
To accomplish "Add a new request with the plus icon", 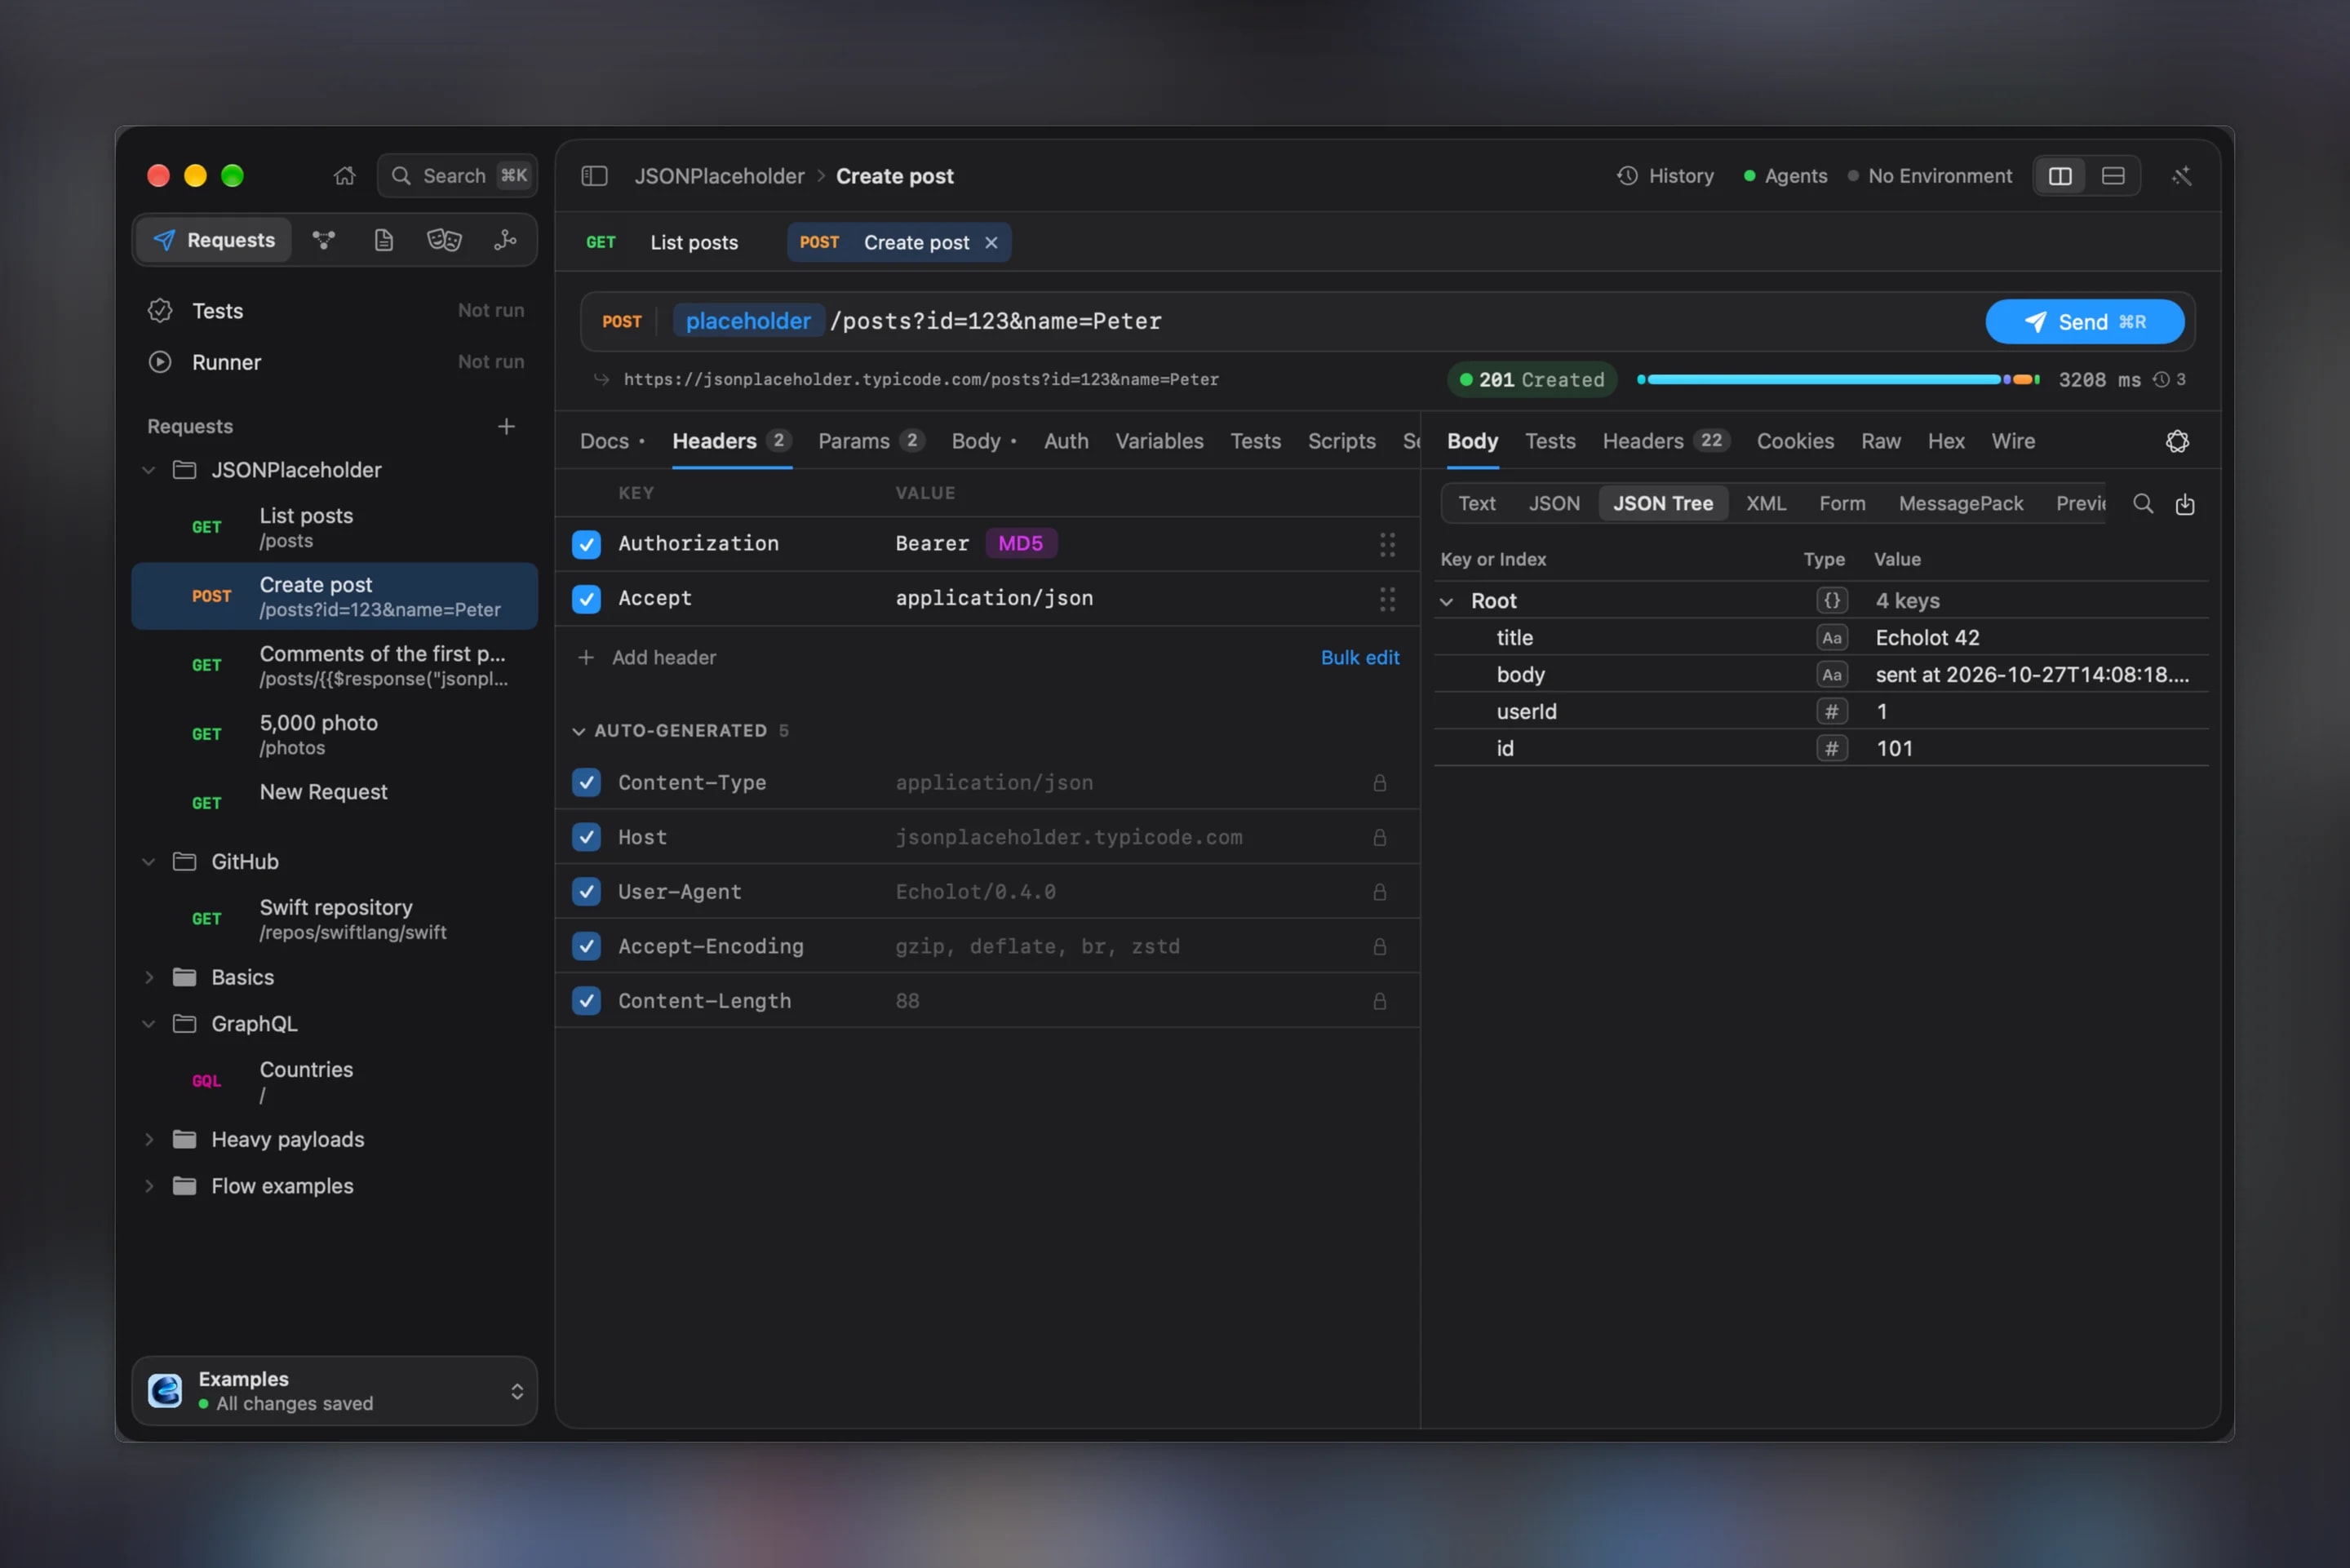I will [507, 427].
